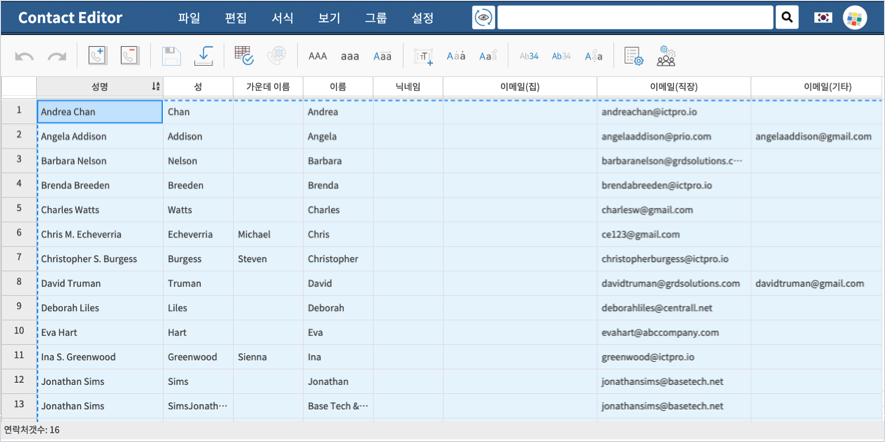Click the middle name cell Michael
This screenshot has width=885, height=442.
point(268,234)
